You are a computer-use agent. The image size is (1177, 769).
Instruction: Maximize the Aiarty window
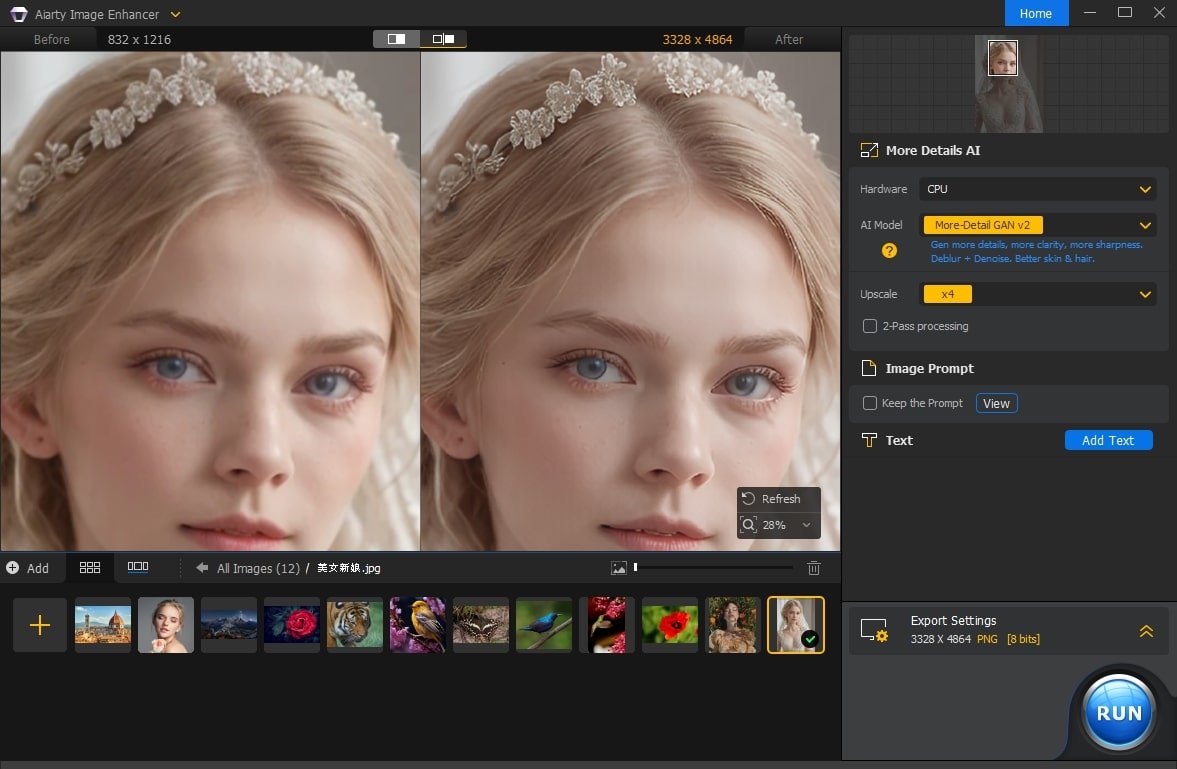(1124, 13)
